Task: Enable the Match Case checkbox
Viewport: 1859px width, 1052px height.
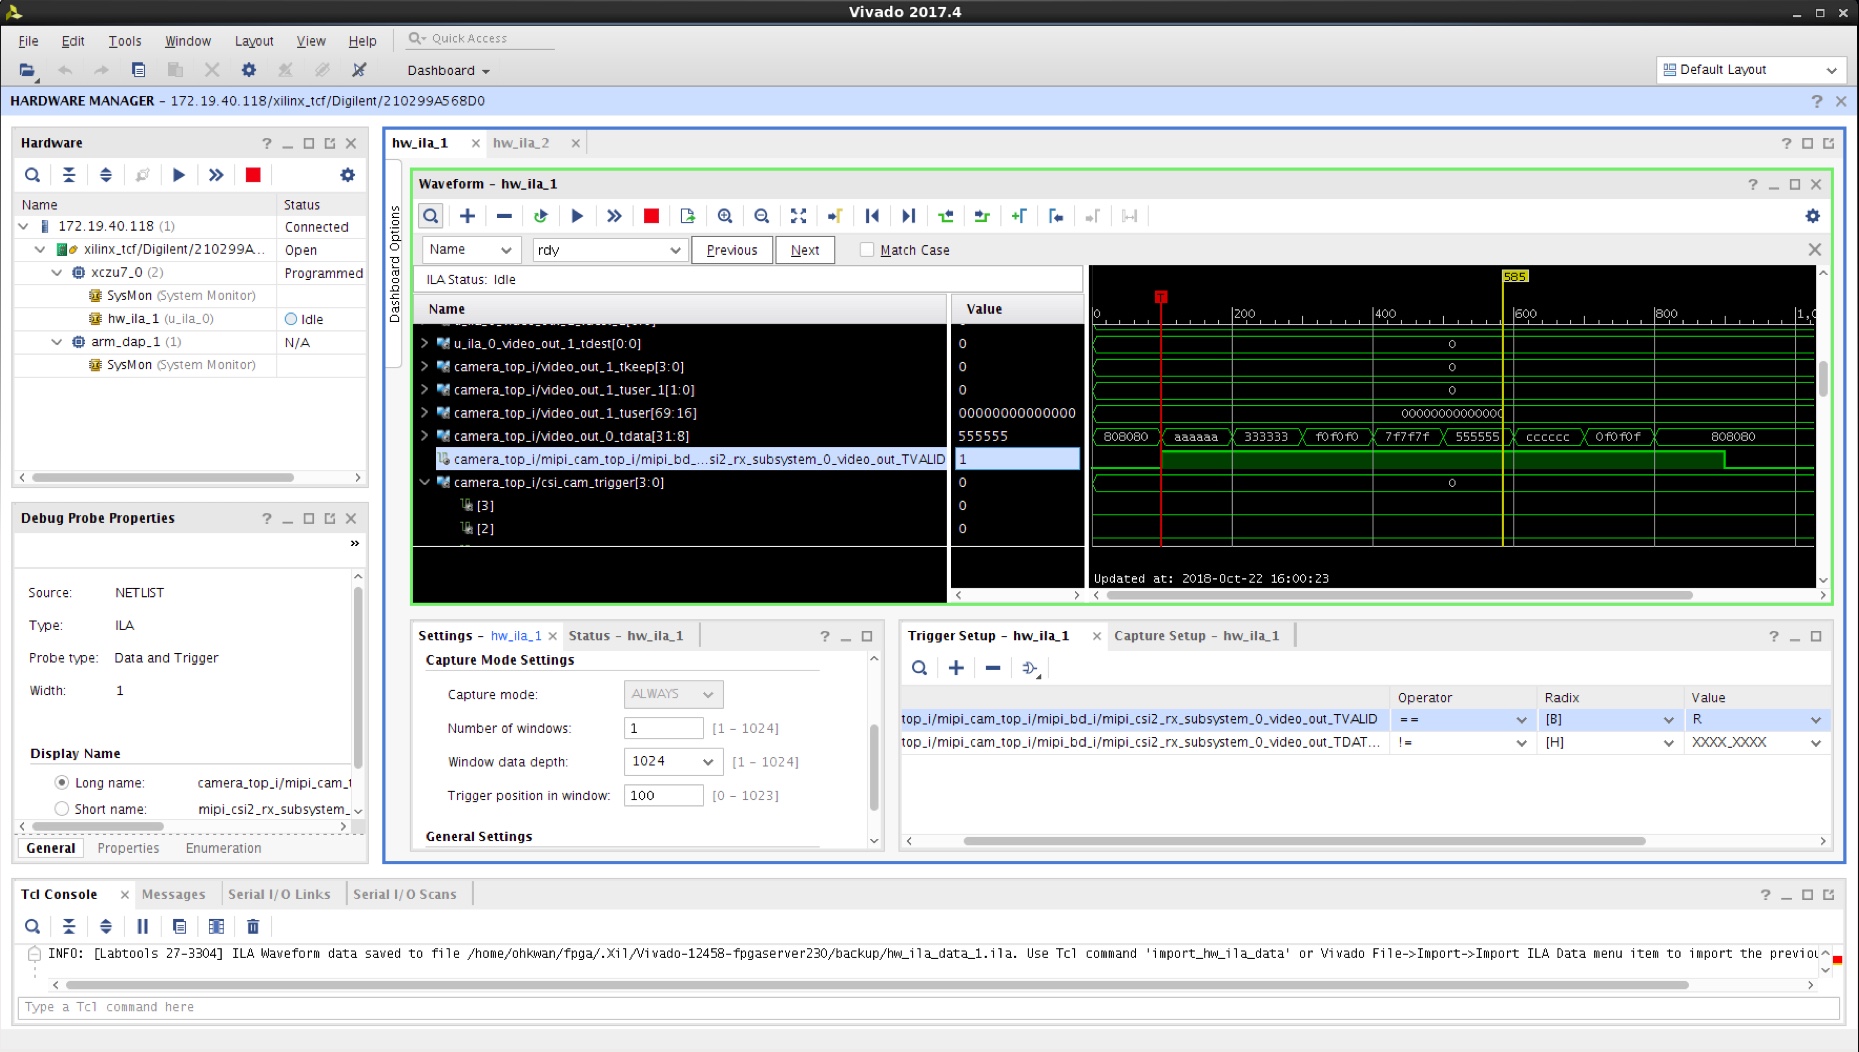Action: click(867, 250)
